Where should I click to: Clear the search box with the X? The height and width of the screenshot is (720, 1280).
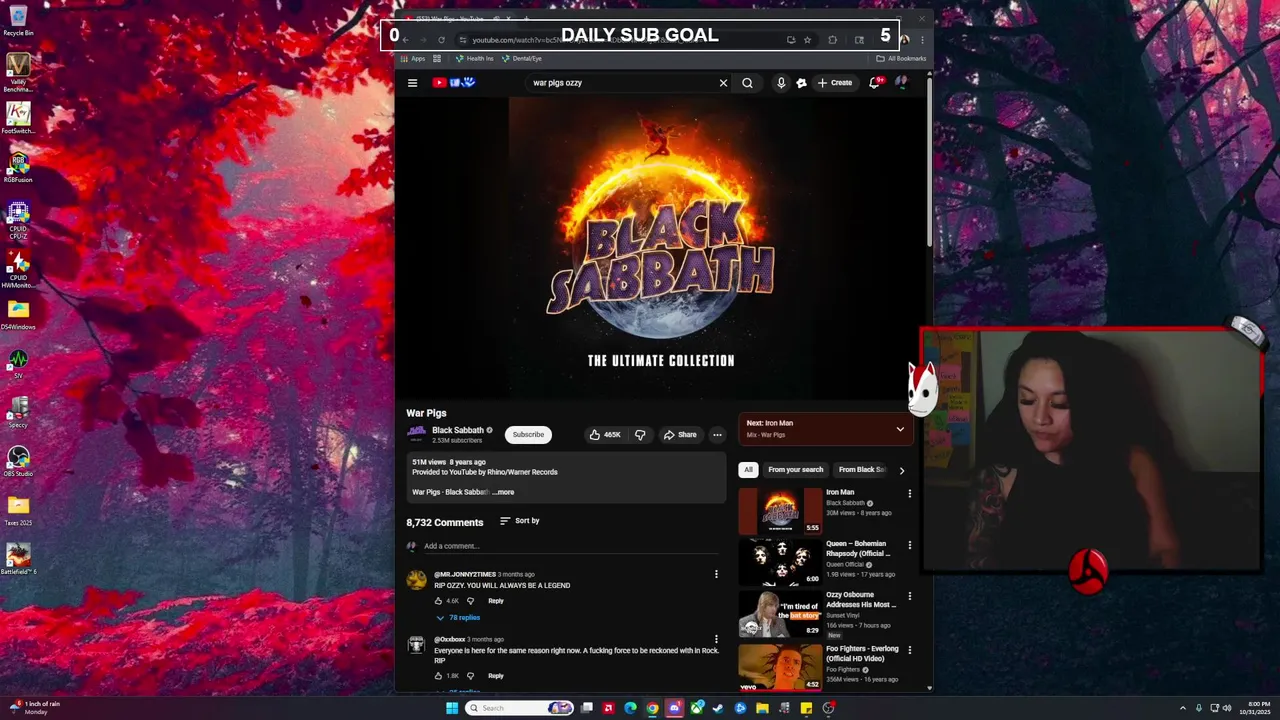[723, 83]
